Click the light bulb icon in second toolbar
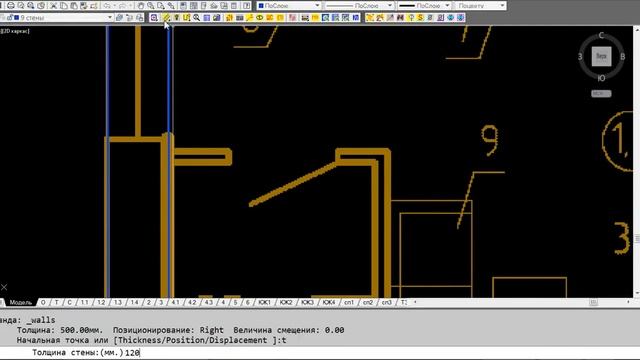 pyautogui.click(x=177, y=18)
